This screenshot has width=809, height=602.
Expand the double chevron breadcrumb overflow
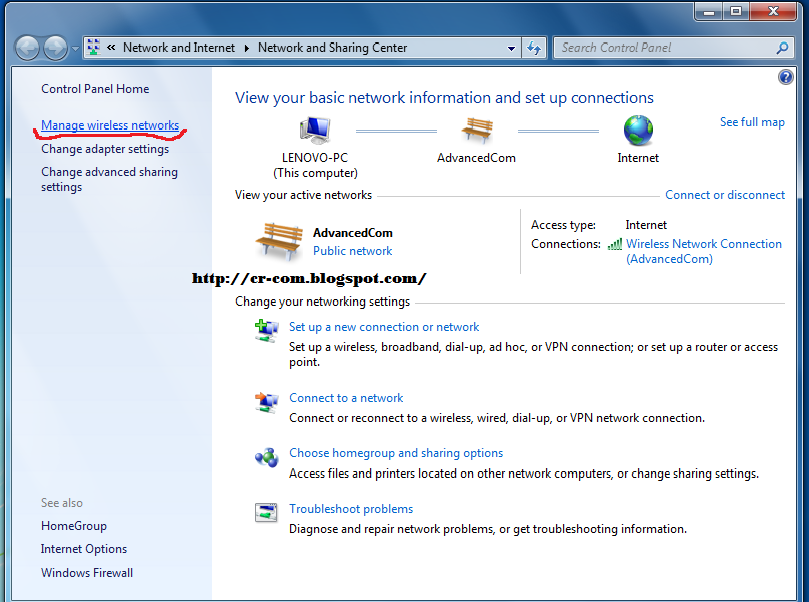pos(111,48)
